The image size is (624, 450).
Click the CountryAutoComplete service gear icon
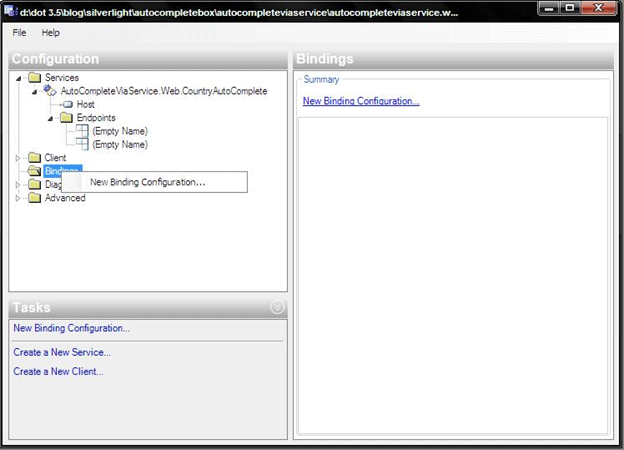[x=50, y=91]
